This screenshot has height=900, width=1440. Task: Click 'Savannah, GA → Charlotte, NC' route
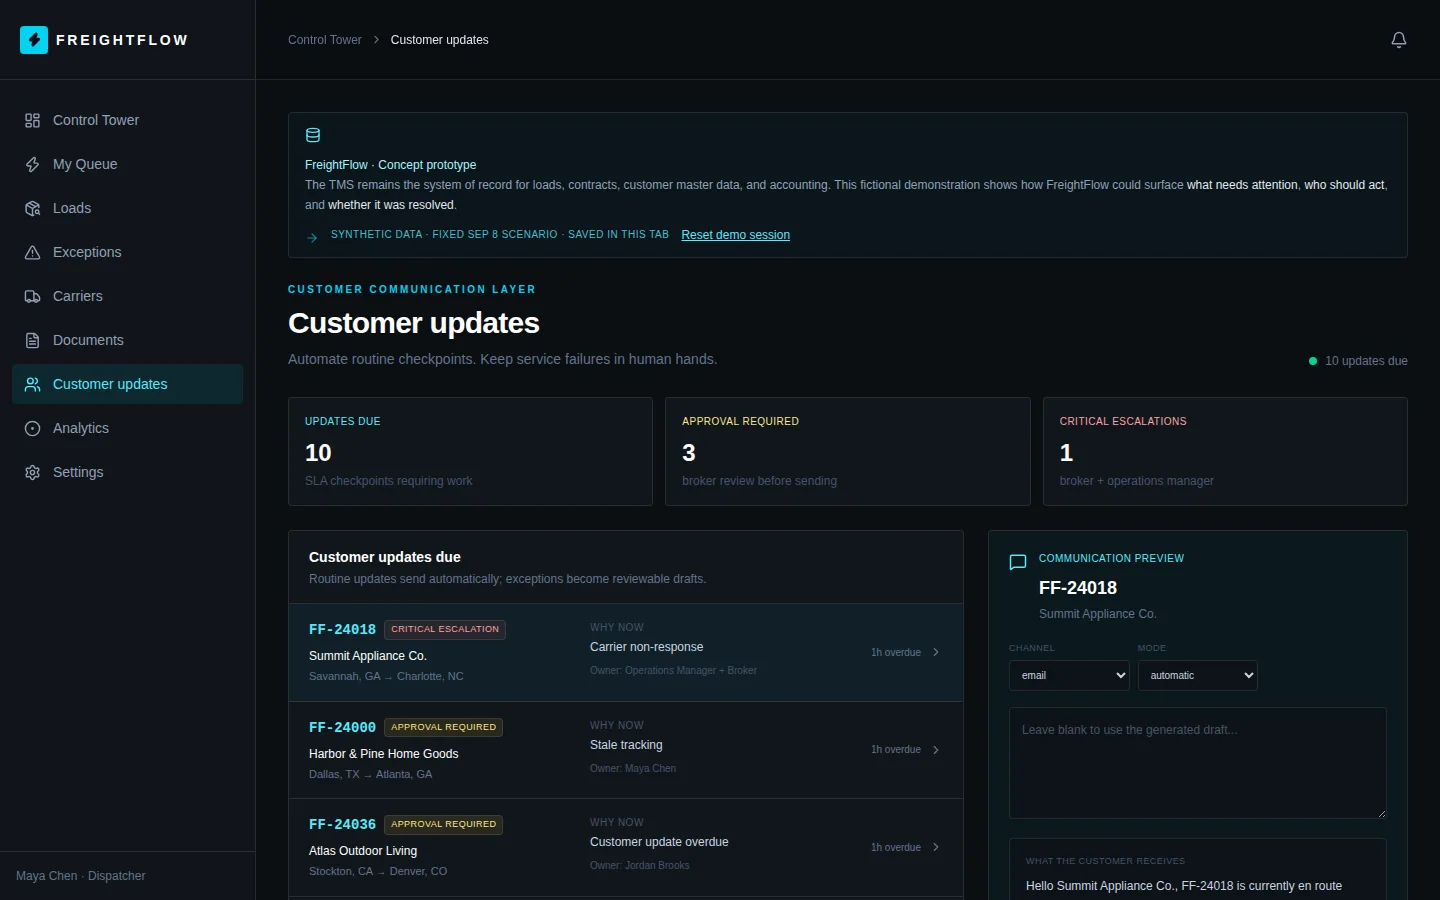pyautogui.click(x=386, y=677)
